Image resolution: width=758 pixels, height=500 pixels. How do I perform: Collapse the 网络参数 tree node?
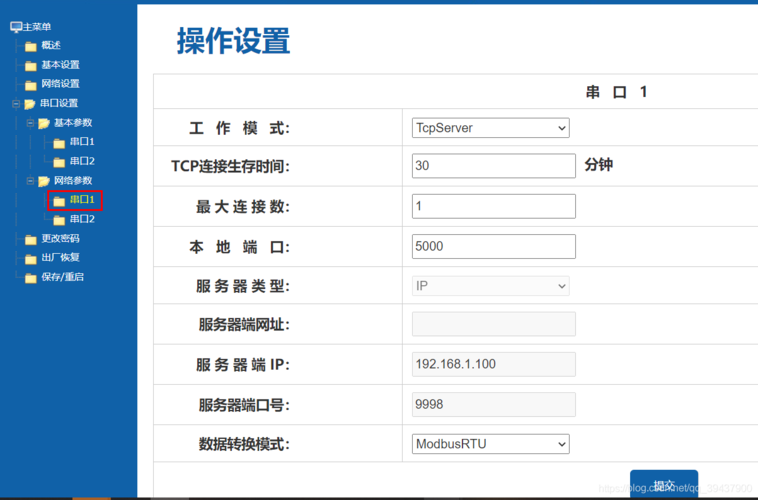point(30,181)
